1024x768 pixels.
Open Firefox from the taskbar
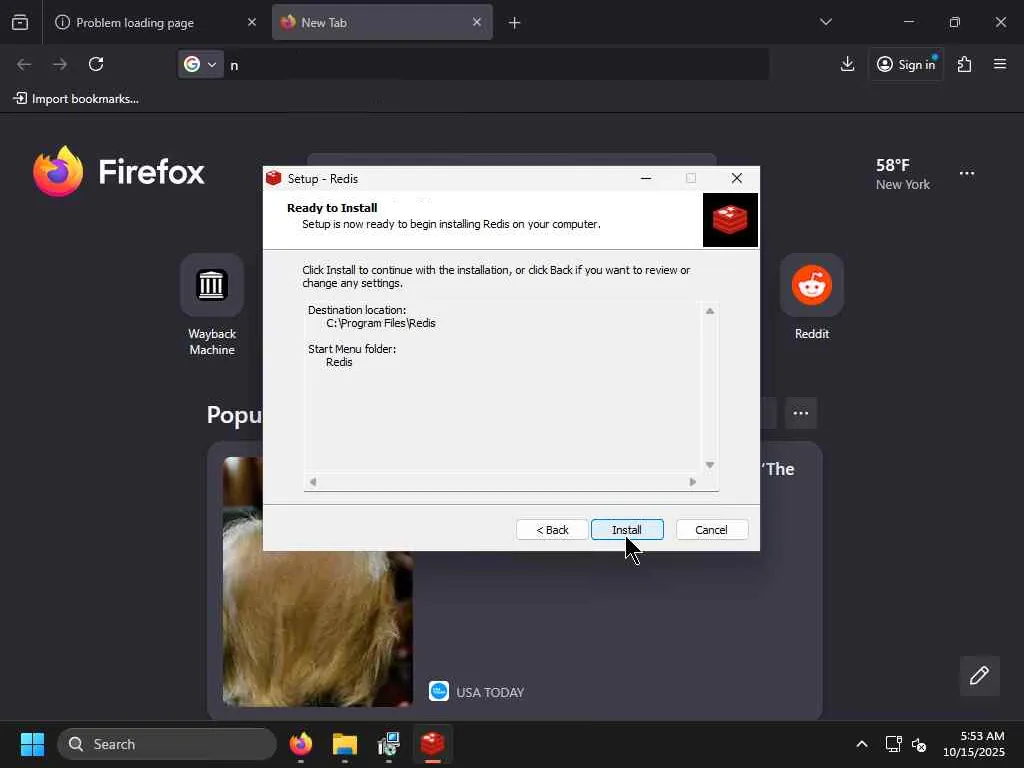tap(301, 744)
